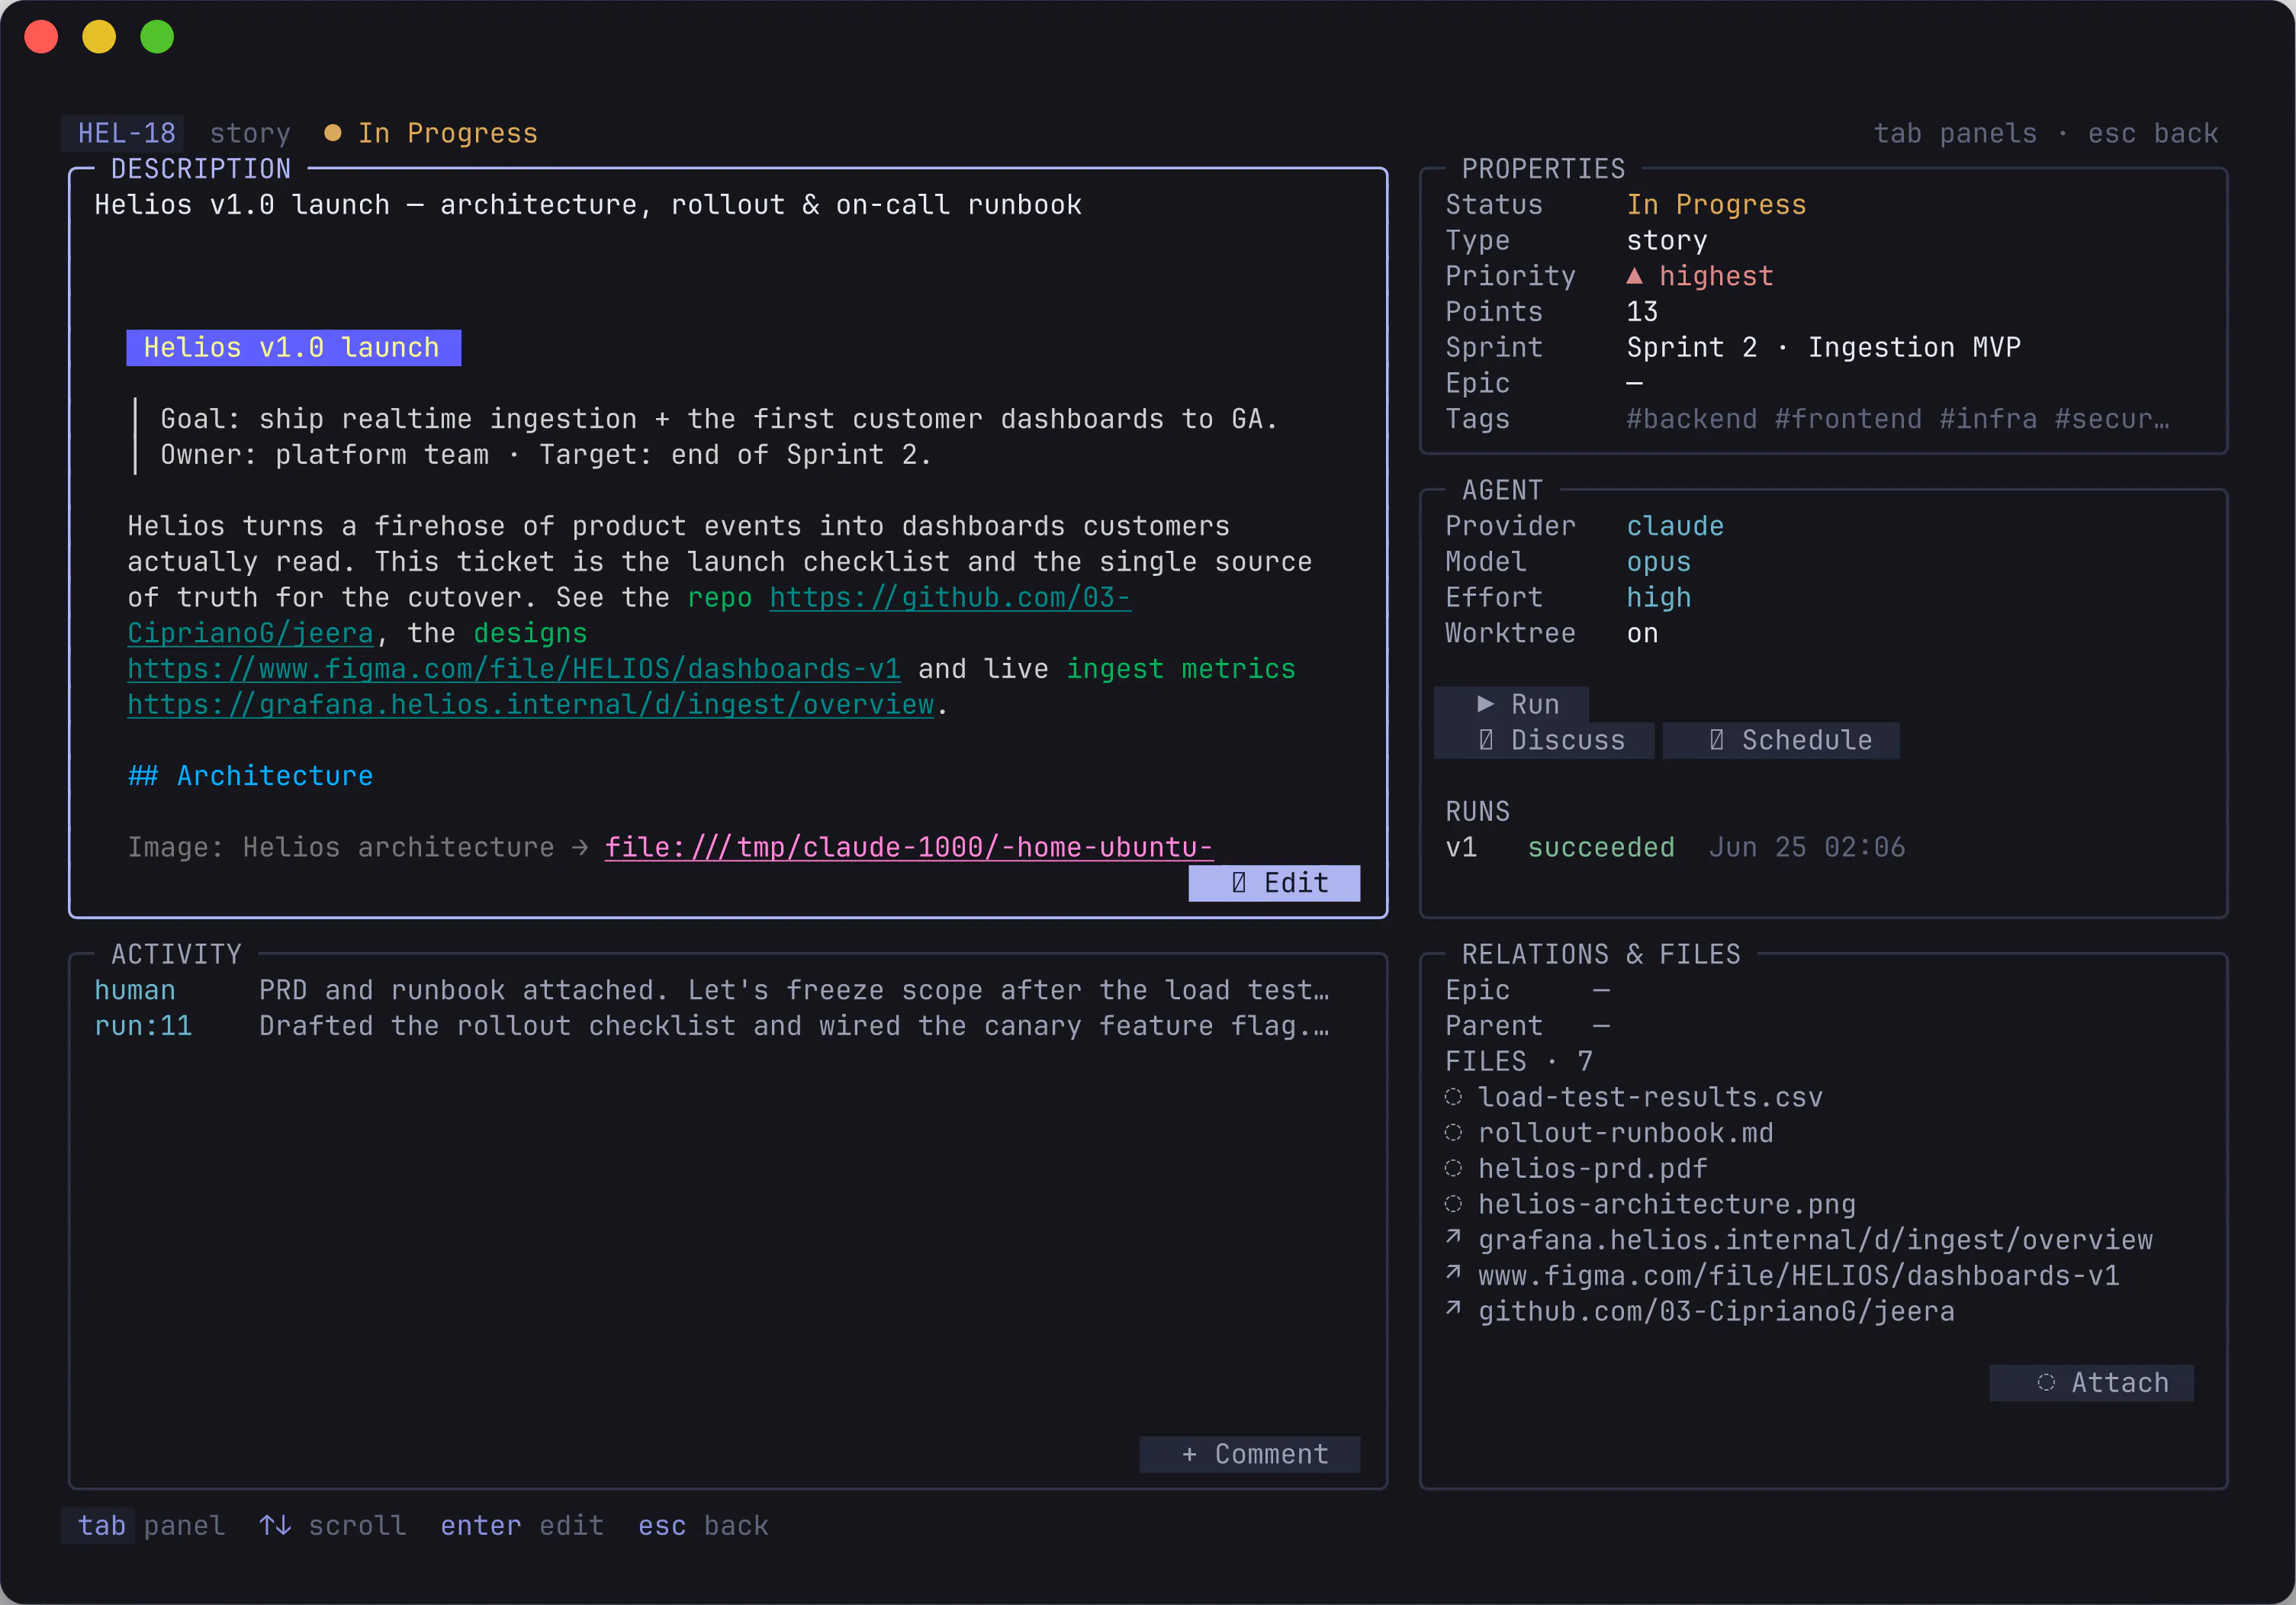Image resolution: width=2296 pixels, height=1605 pixels.
Task: Open helios-prd.pdf in the files list
Action: [1592, 1168]
